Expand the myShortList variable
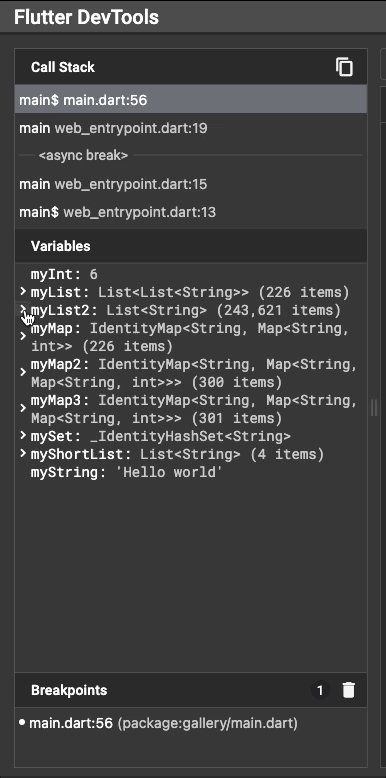This screenshot has height=778, width=386. (x=23, y=454)
